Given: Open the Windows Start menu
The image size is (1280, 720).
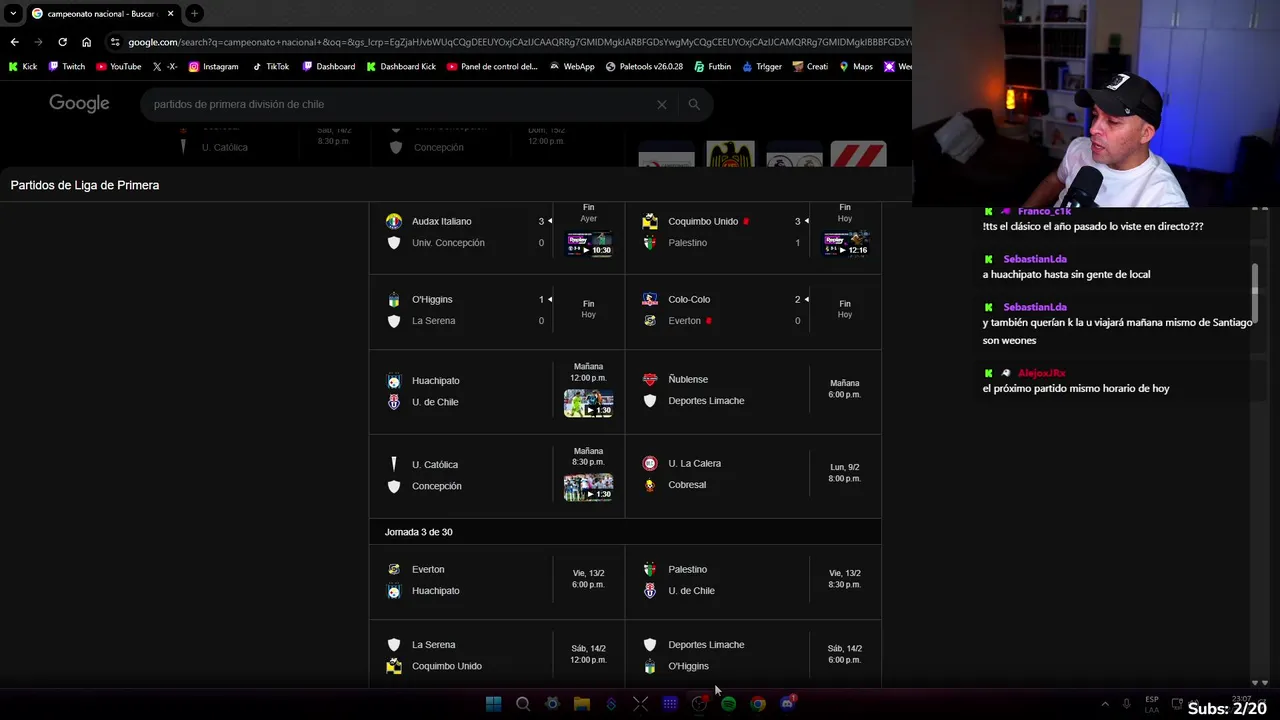Looking at the screenshot, I should tap(493, 704).
